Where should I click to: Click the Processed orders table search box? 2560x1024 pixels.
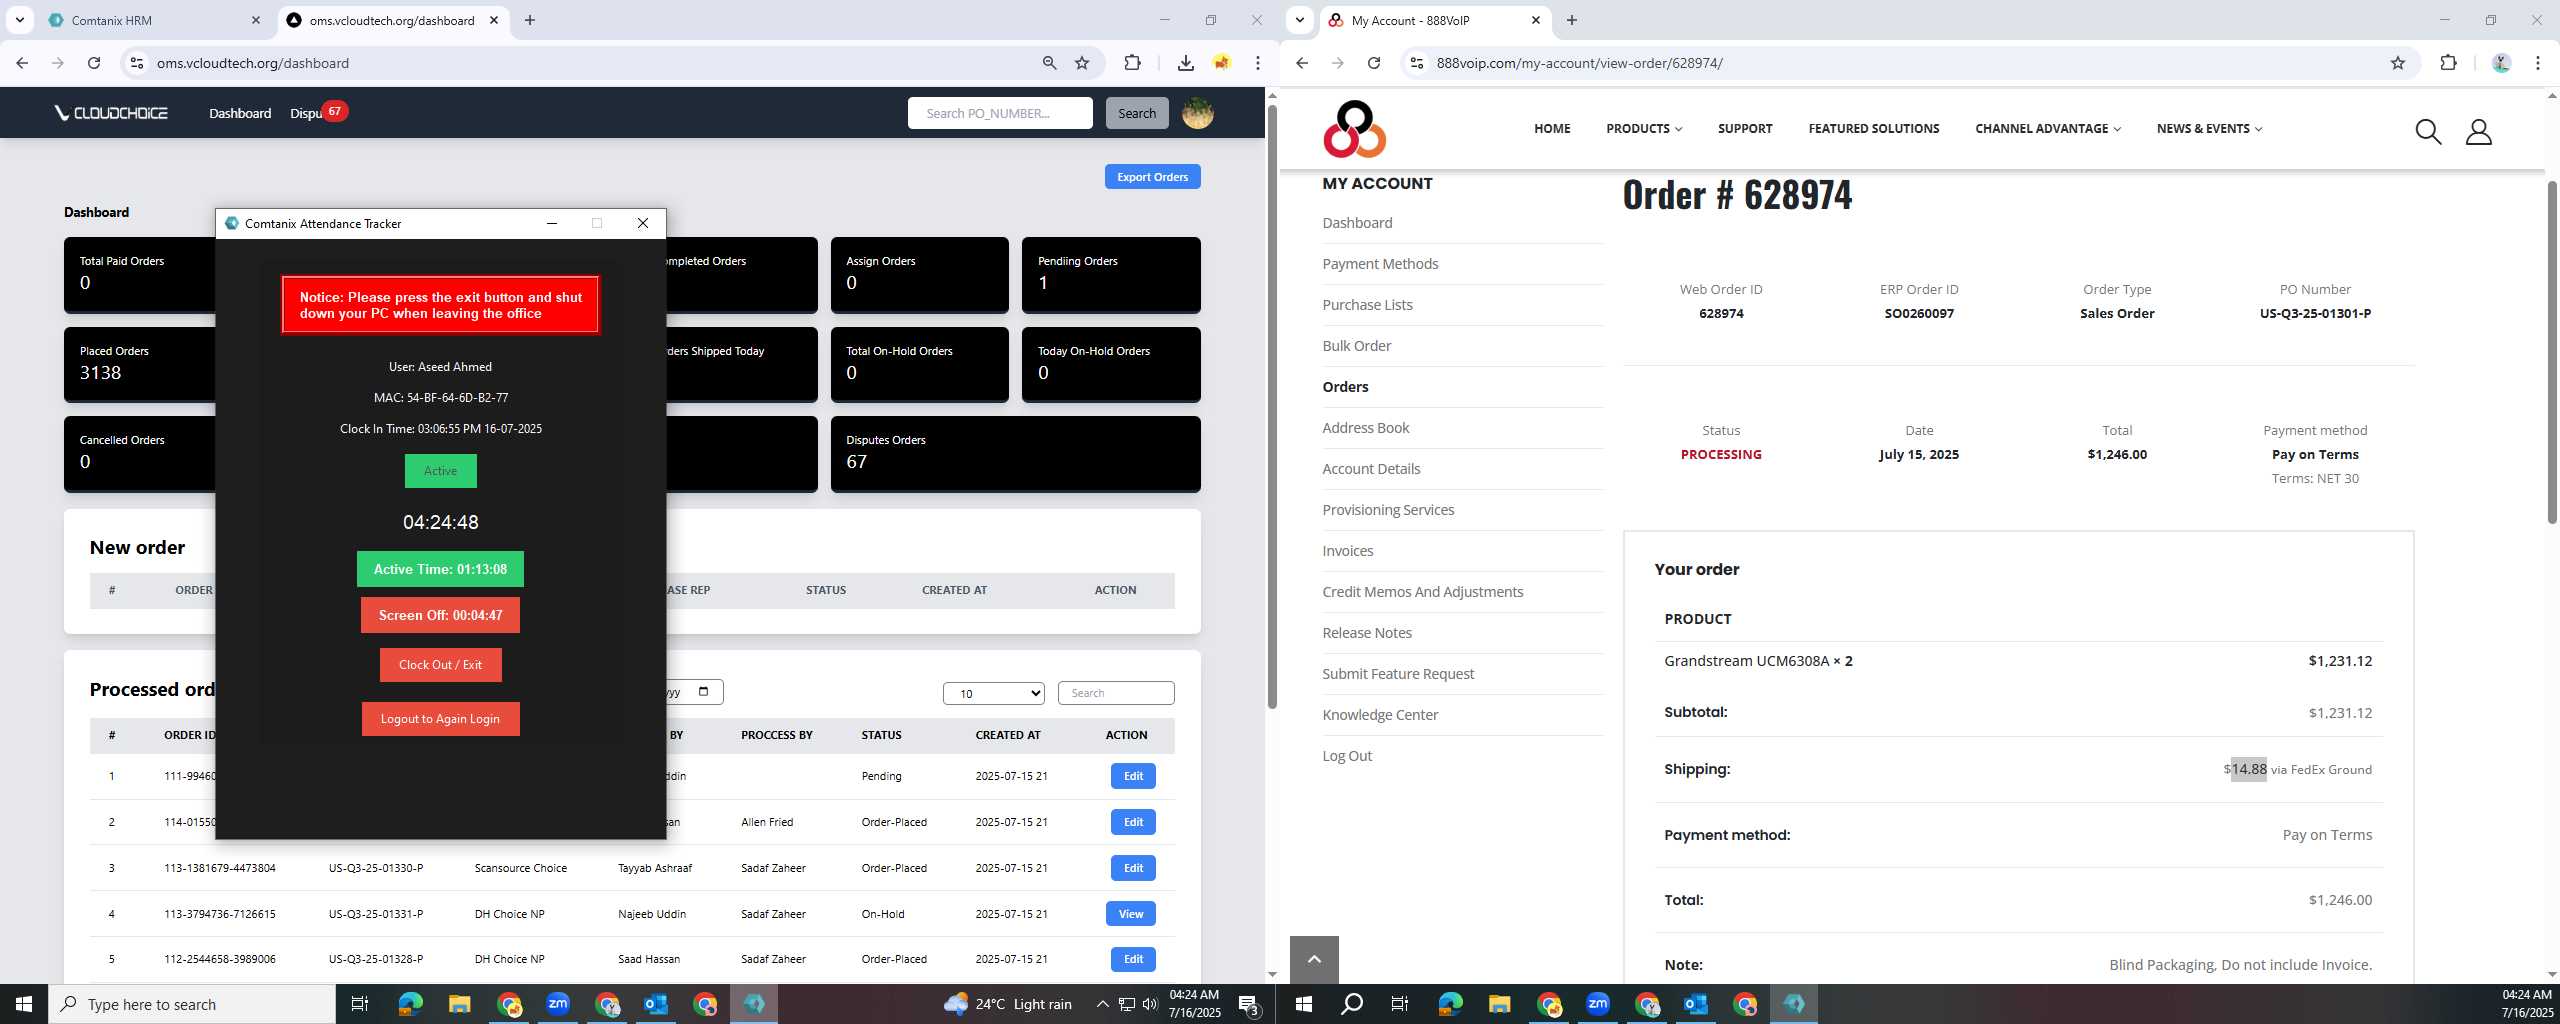click(1115, 693)
